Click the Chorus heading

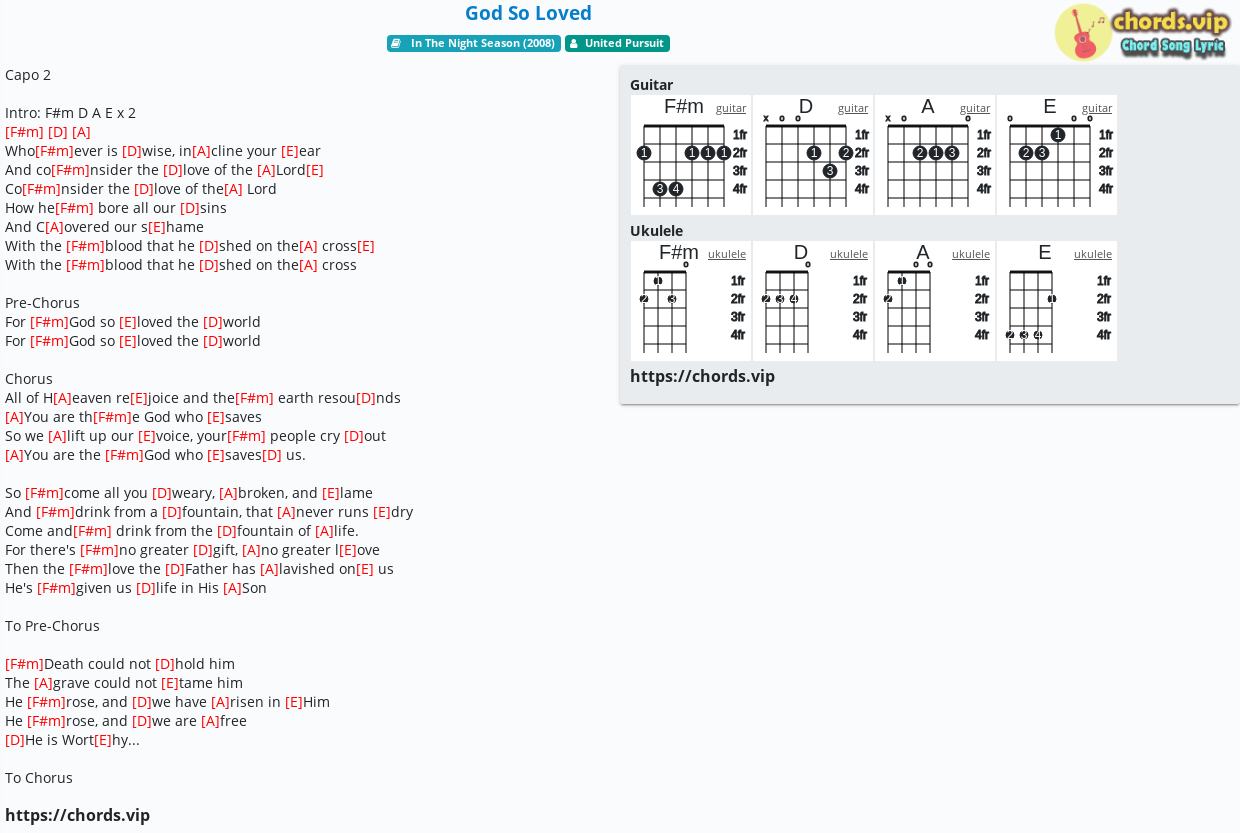(29, 379)
